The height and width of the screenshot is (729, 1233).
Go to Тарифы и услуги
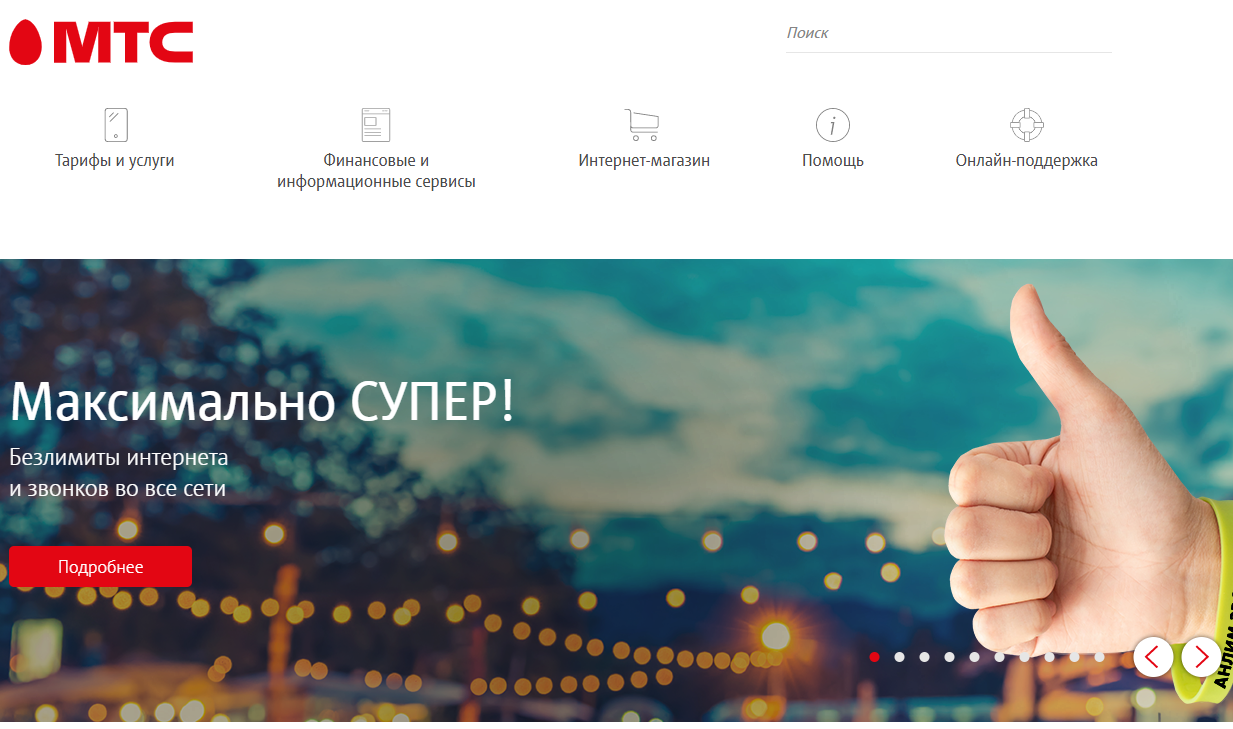(115, 160)
